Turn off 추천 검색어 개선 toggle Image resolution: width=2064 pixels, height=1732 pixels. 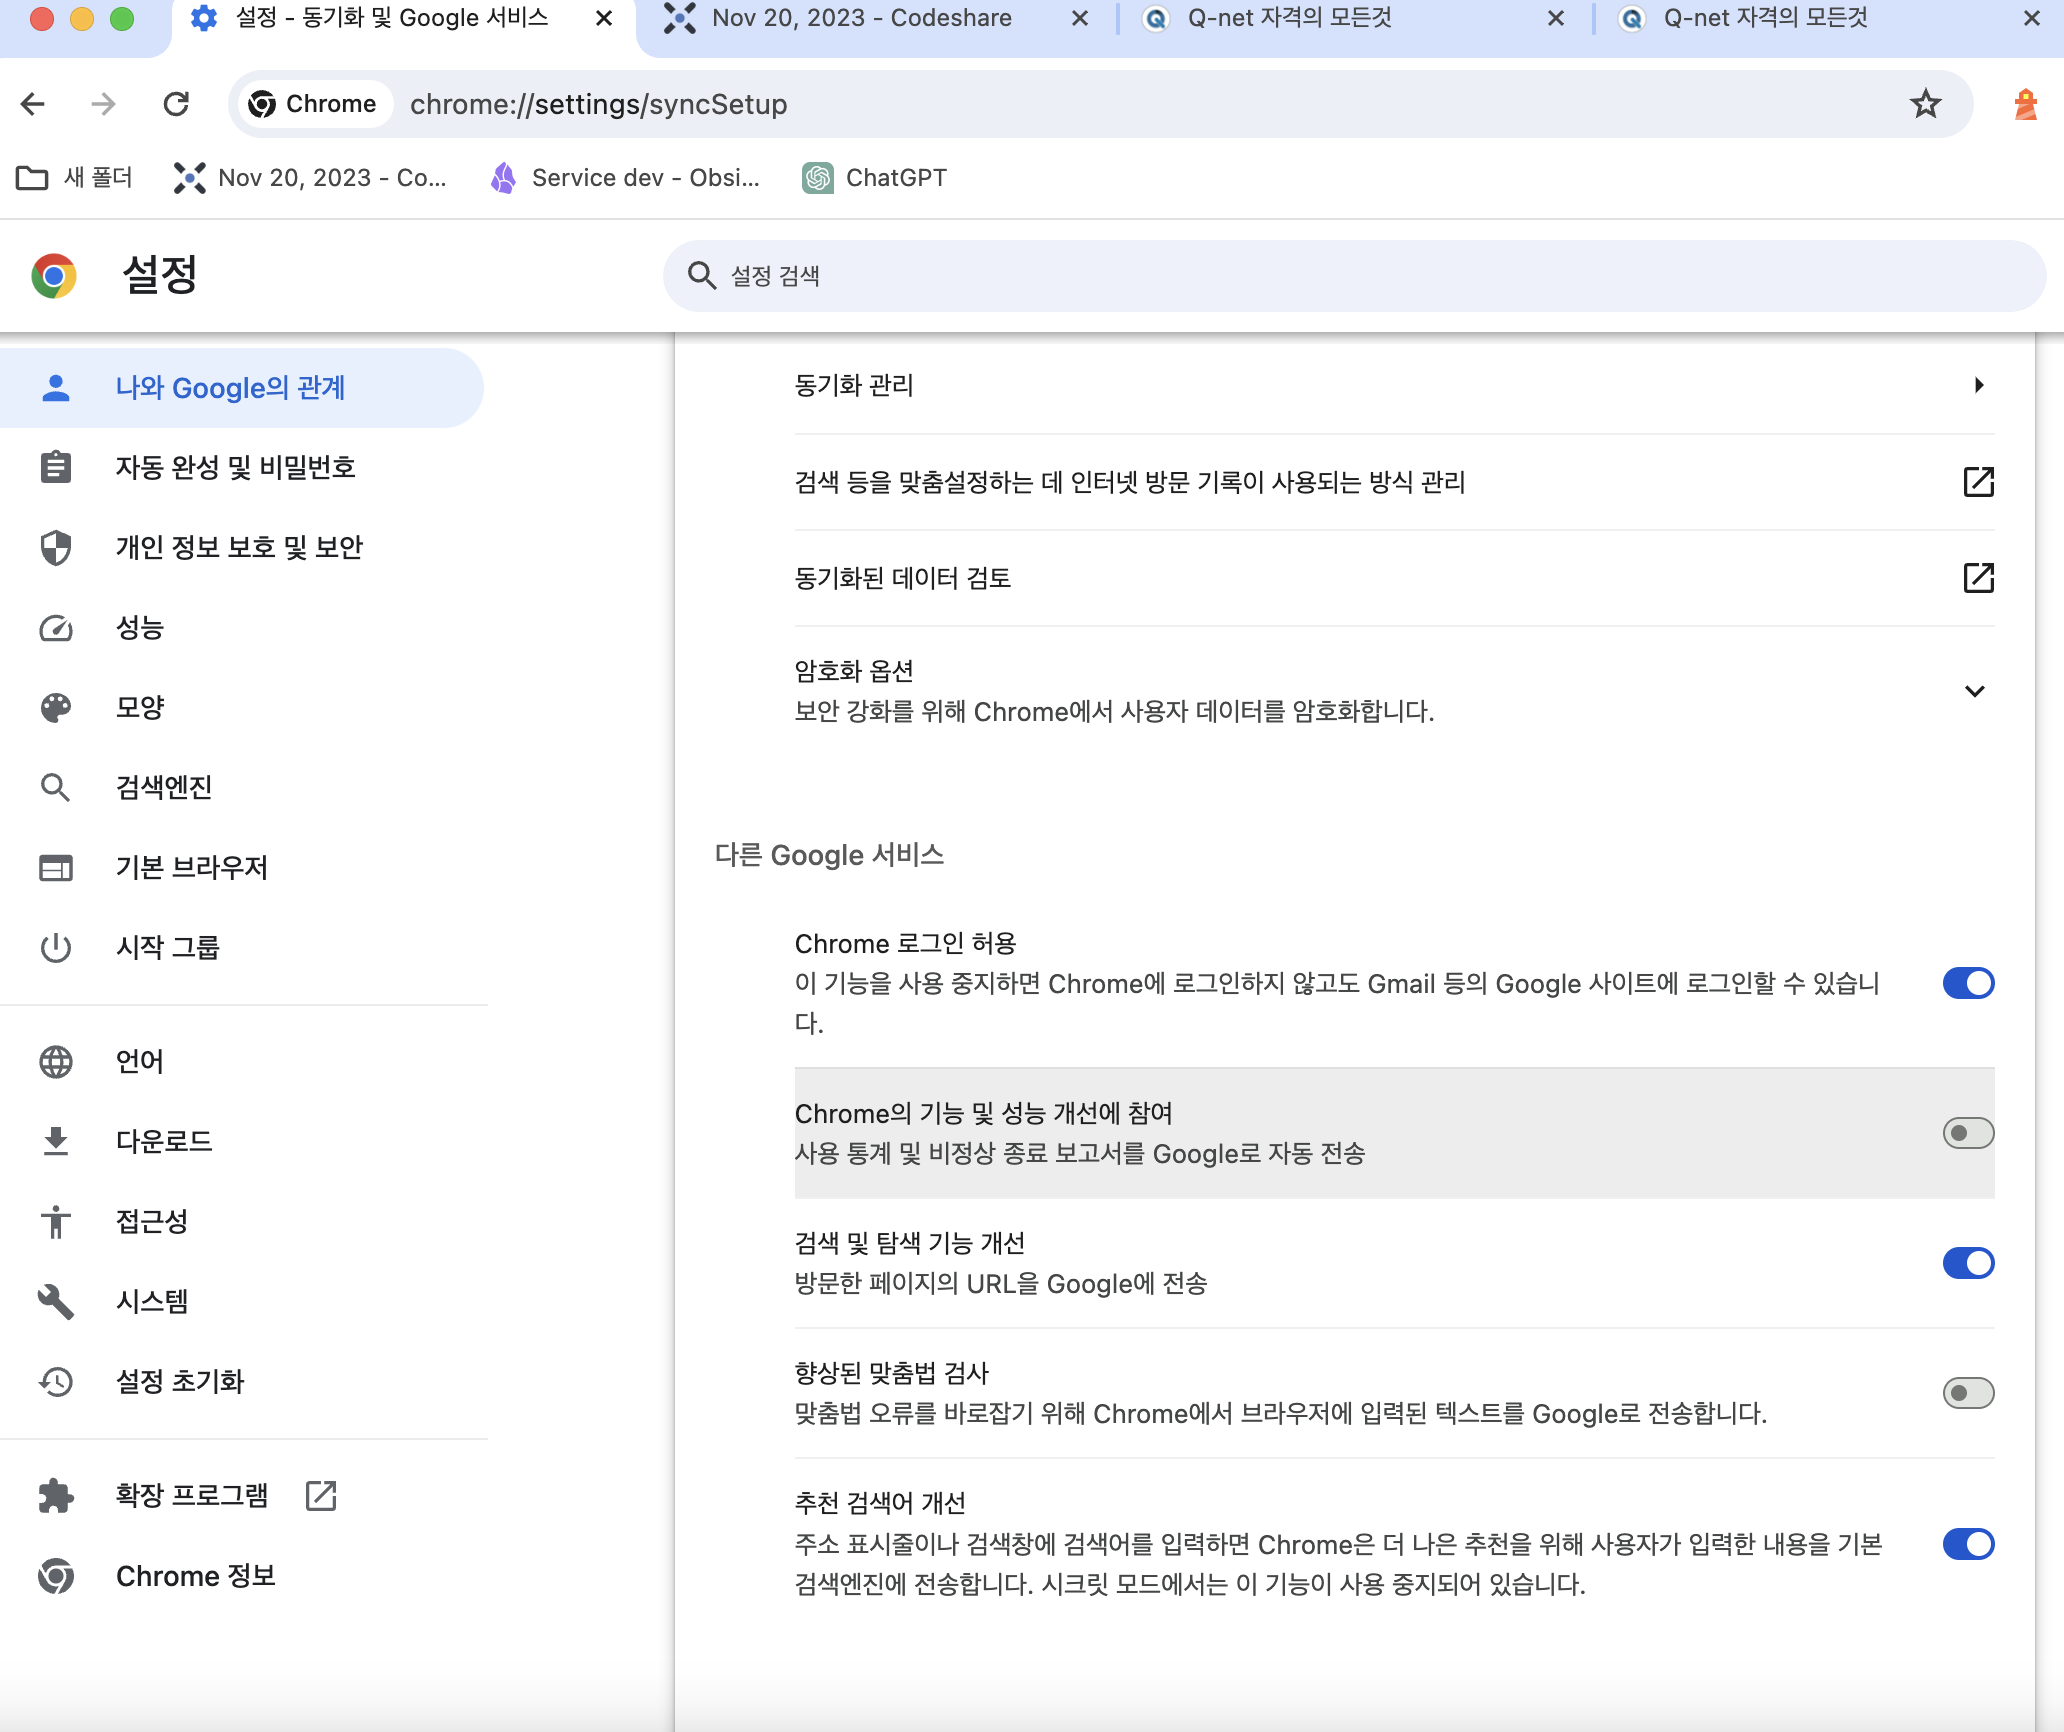point(1968,1544)
